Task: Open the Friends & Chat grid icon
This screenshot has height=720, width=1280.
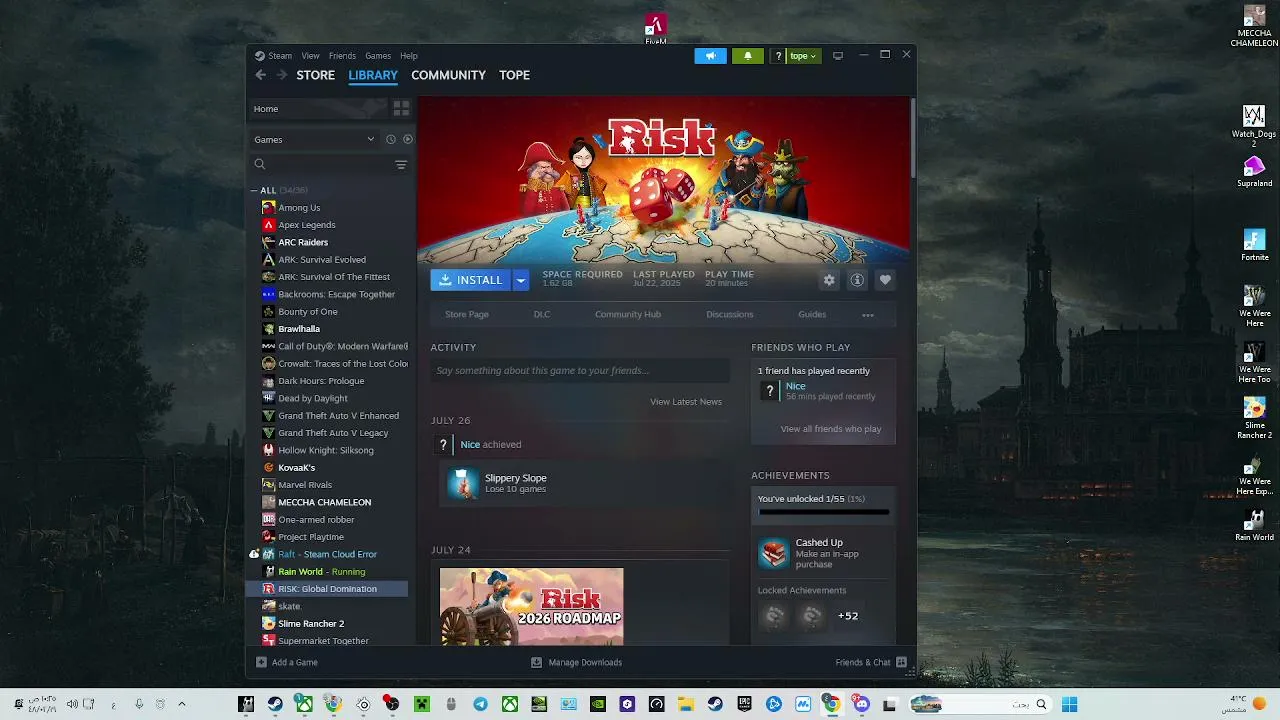Action: tap(902, 662)
